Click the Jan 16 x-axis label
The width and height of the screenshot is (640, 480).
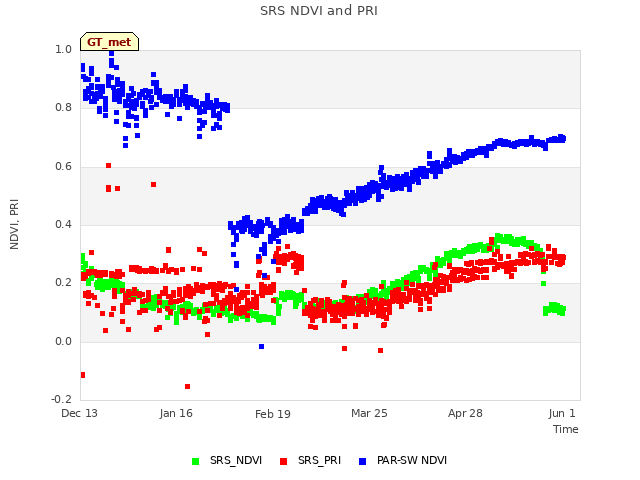[x=176, y=413]
